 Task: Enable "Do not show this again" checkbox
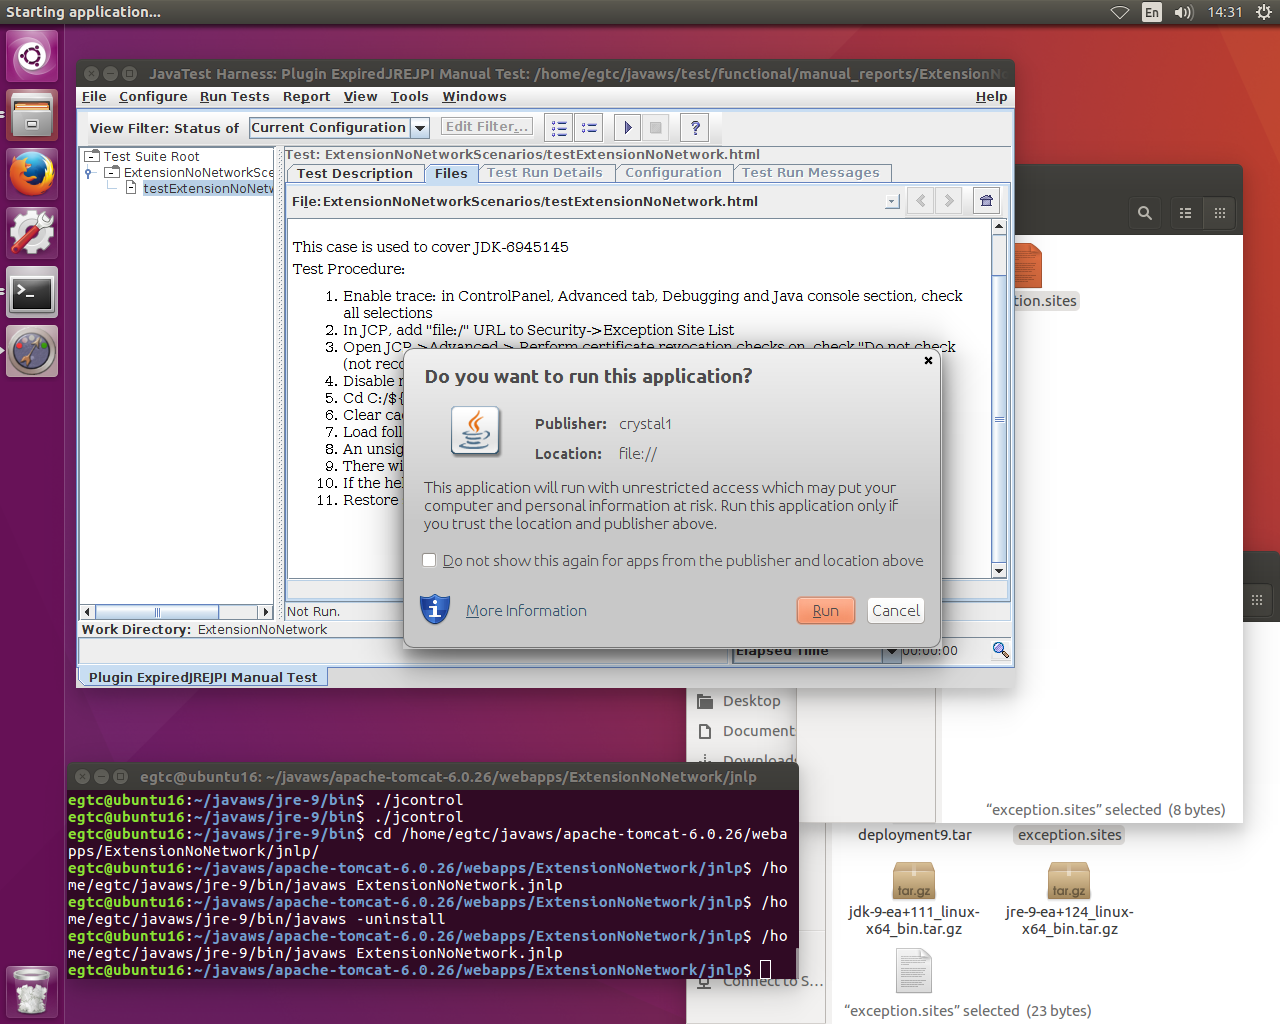[430, 561]
